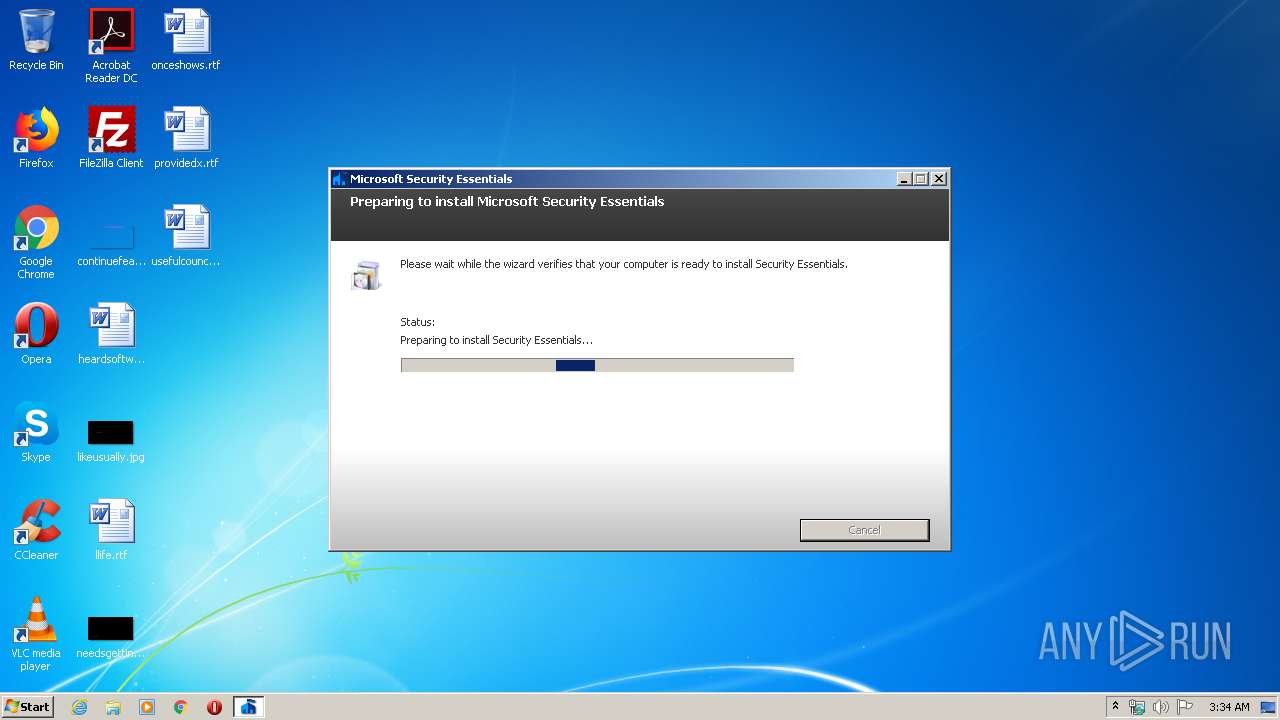Click the Cancel button in installer
1280x720 pixels.
[864, 530]
